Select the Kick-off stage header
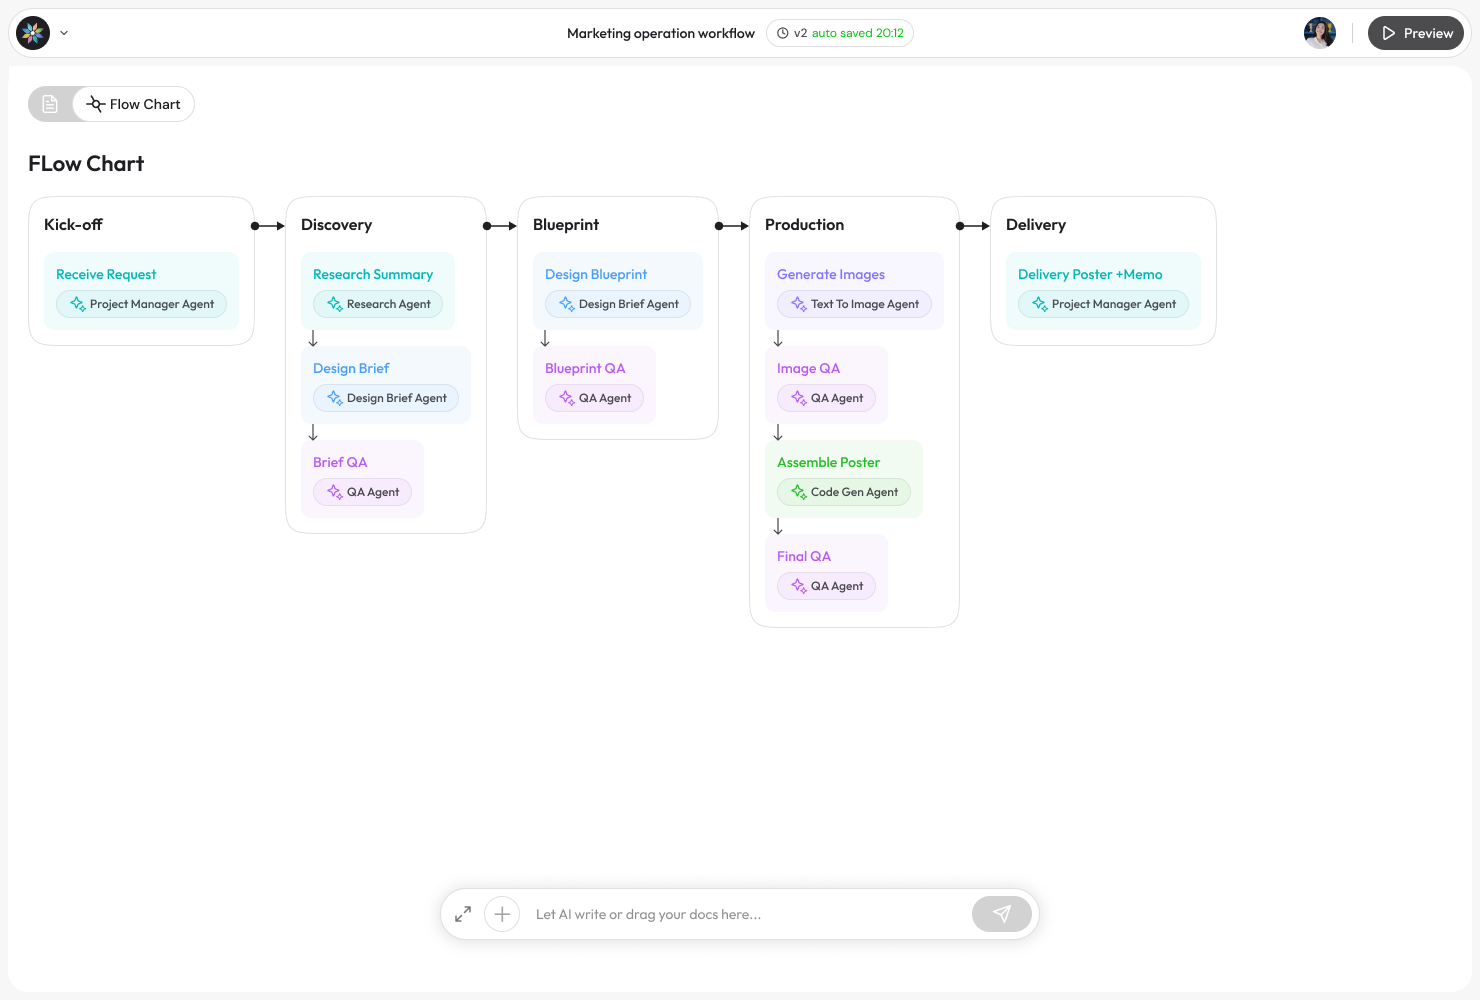 click(x=73, y=225)
